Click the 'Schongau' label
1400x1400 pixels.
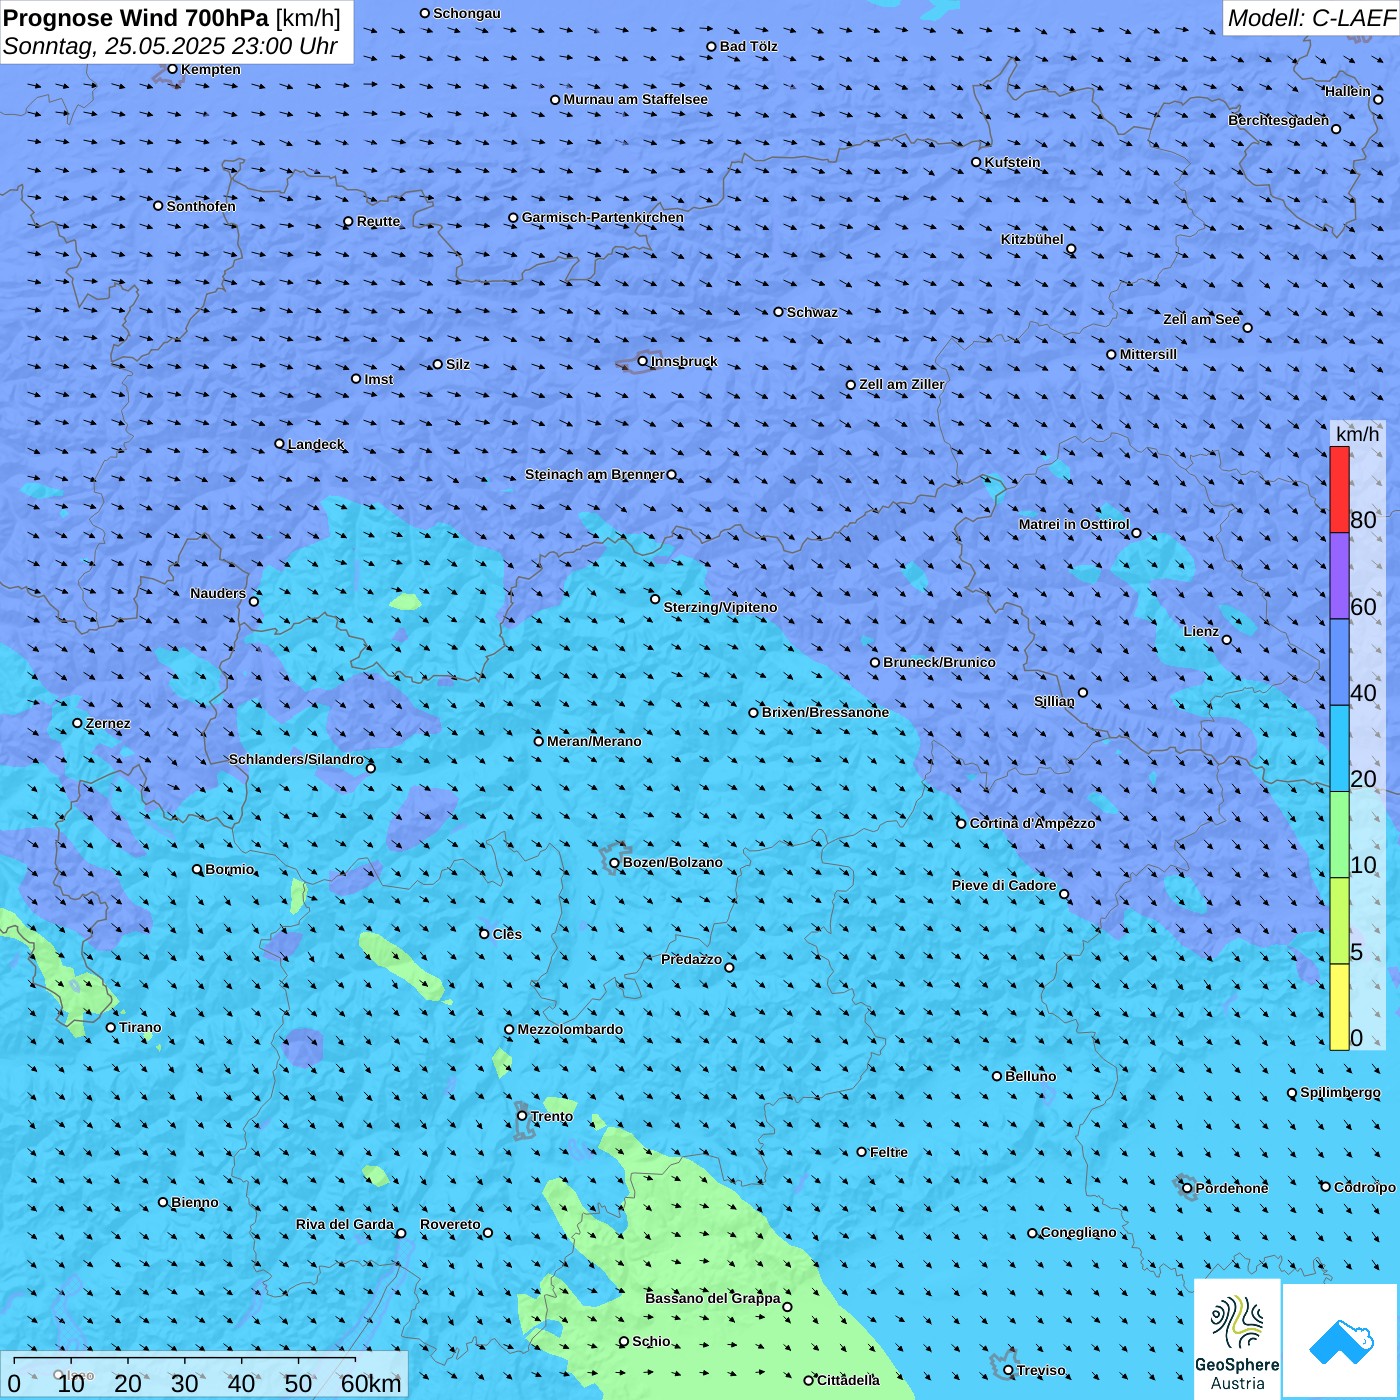pyautogui.click(x=467, y=13)
